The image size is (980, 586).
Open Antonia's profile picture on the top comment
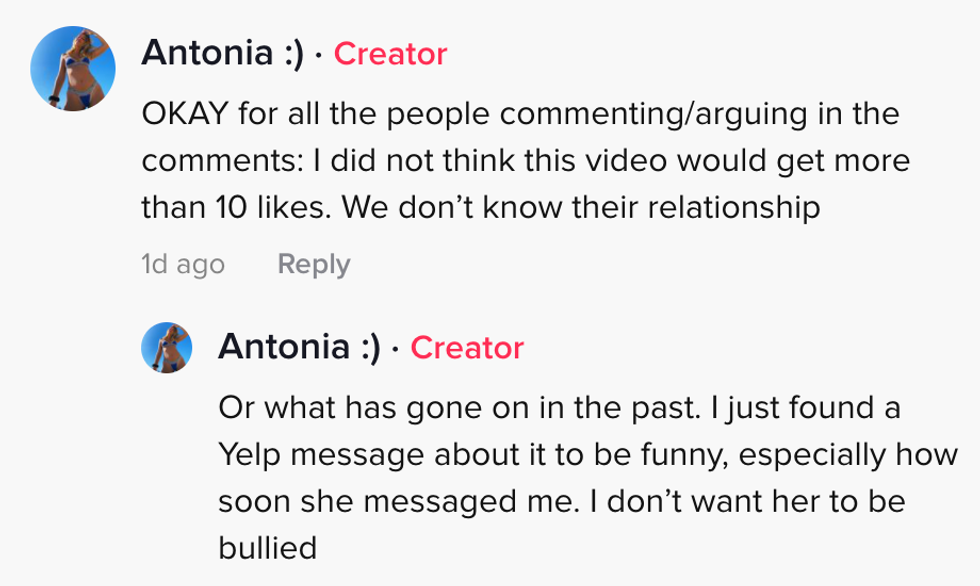pyautogui.click(x=73, y=68)
